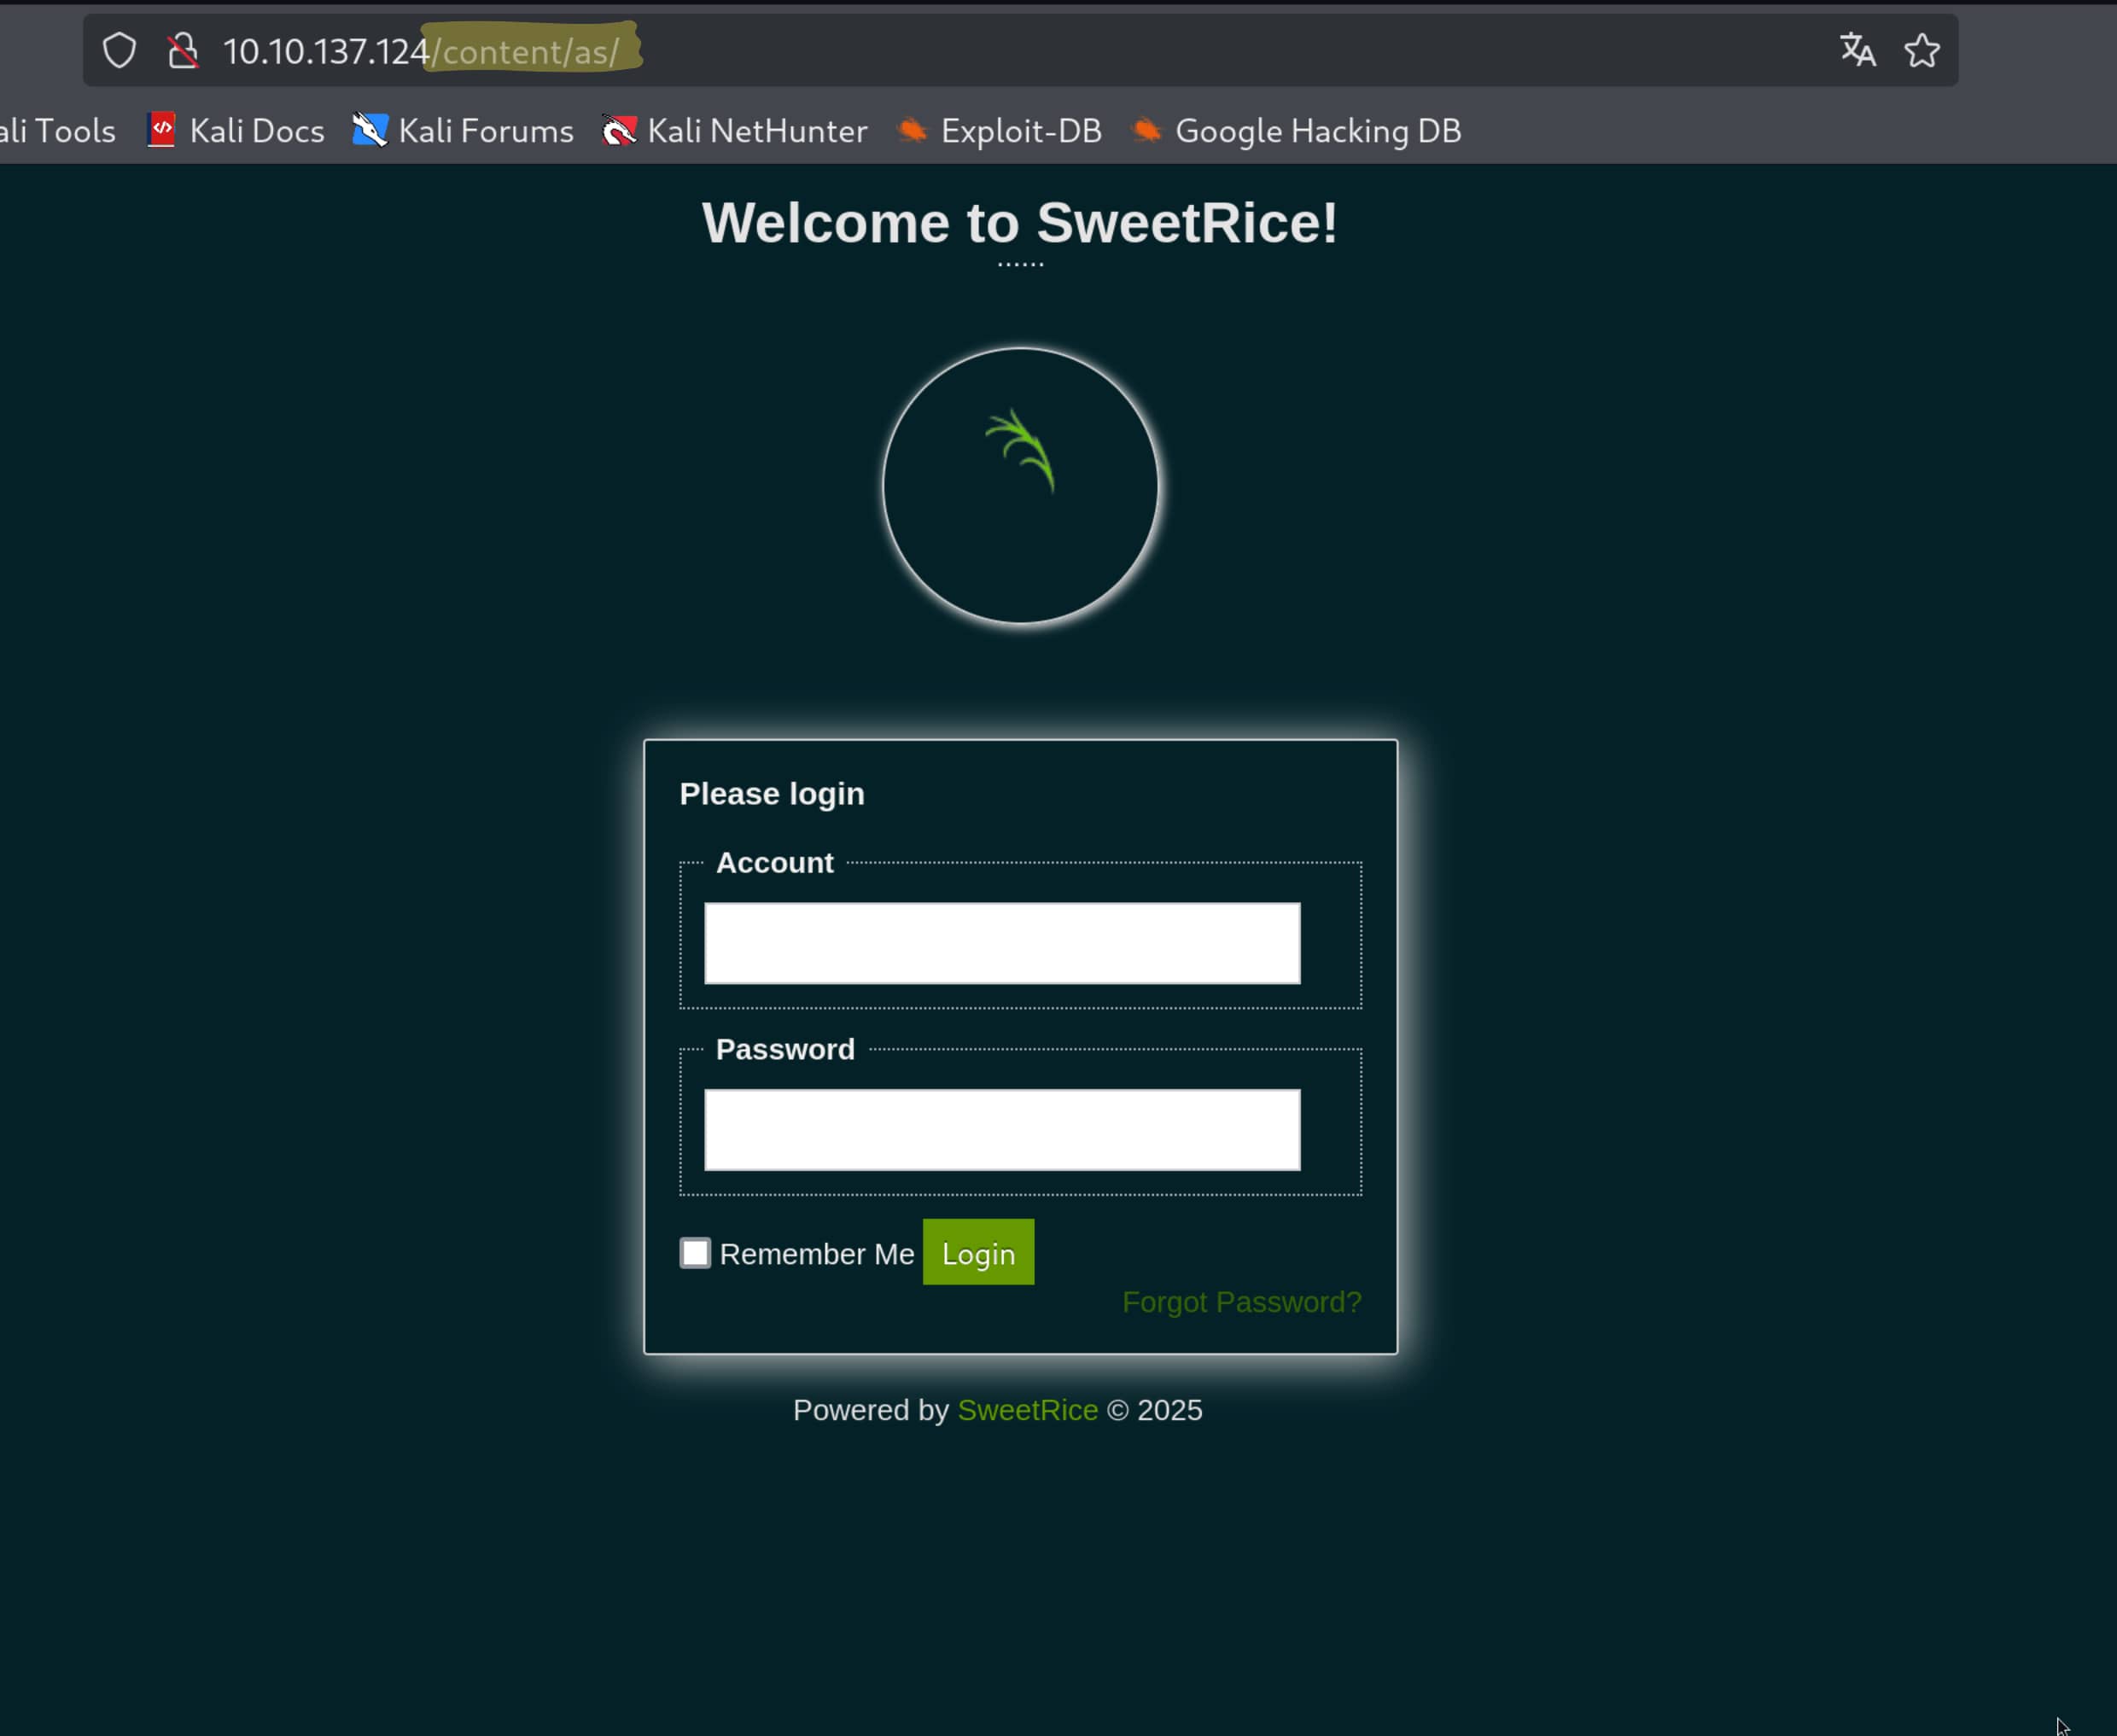Click the tracking protection shield icon
Screen dimensions: 2117x1736
tap(119, 50)
